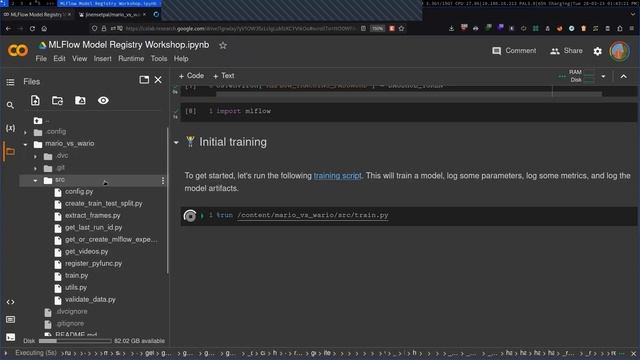The image size is (640, 360).
Task: Open the Comment panel
Action: [514, 51]
